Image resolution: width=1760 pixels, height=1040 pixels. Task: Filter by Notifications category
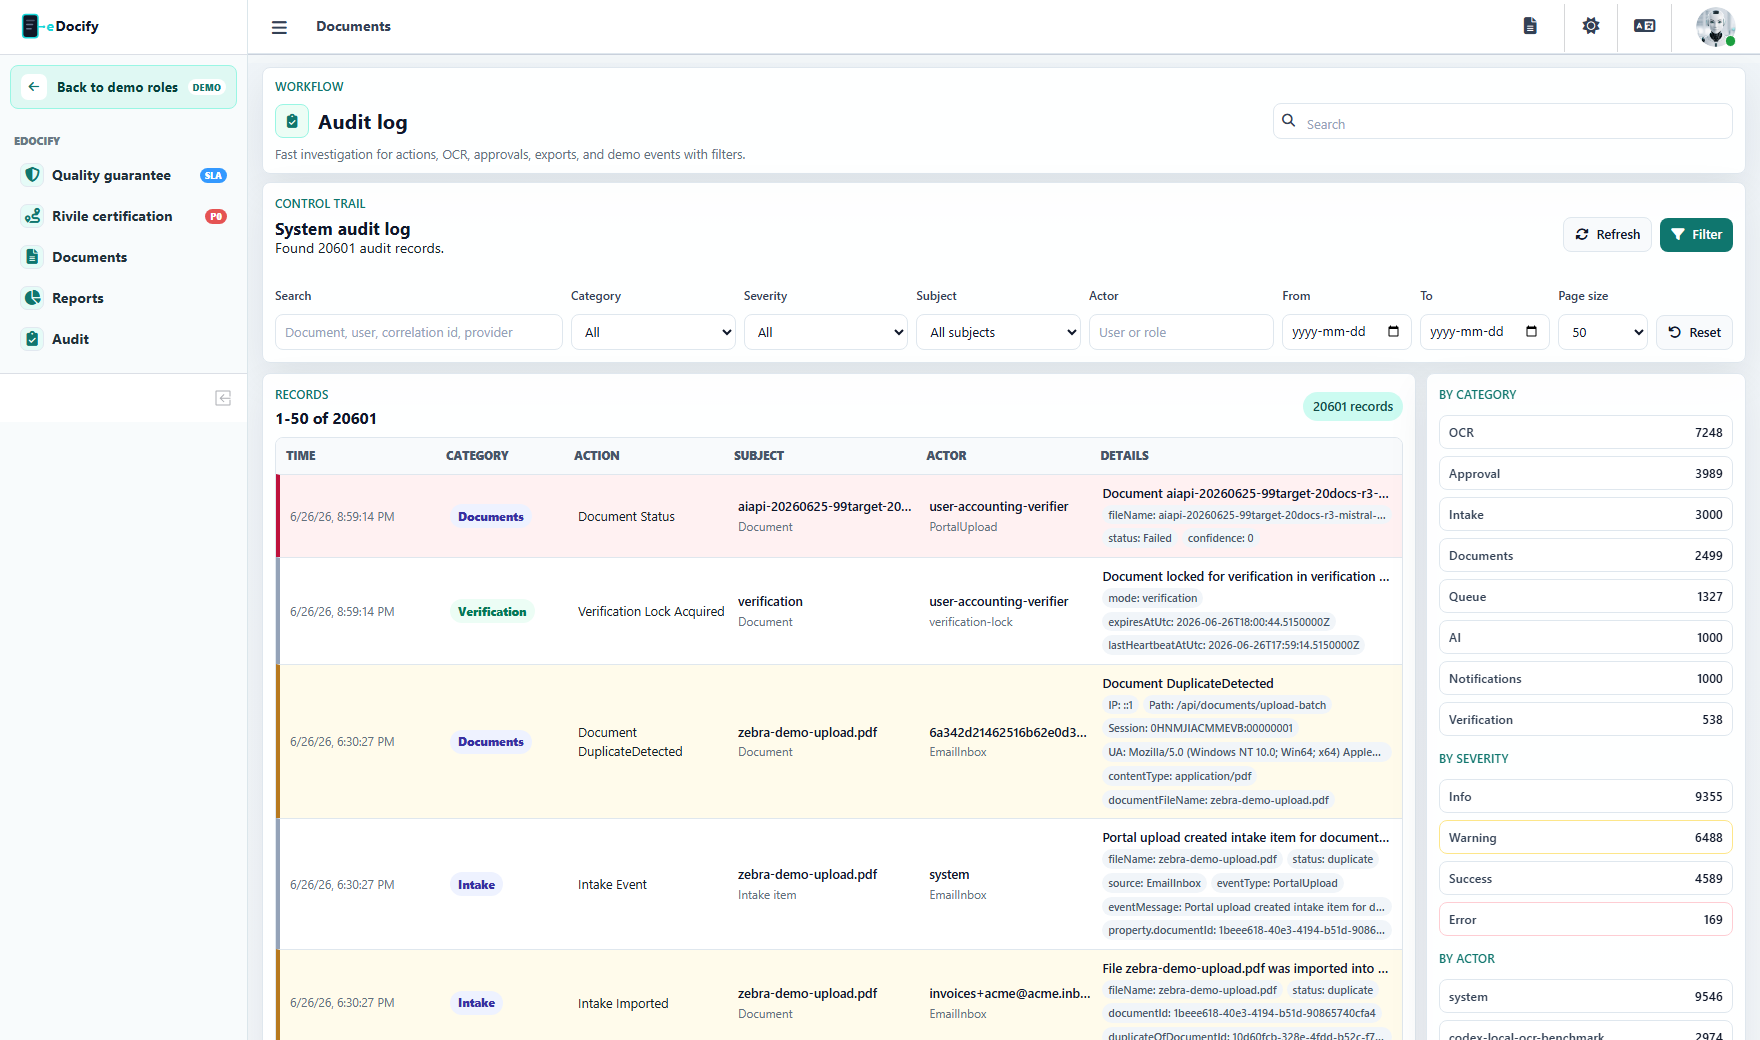coord(1586,679)
